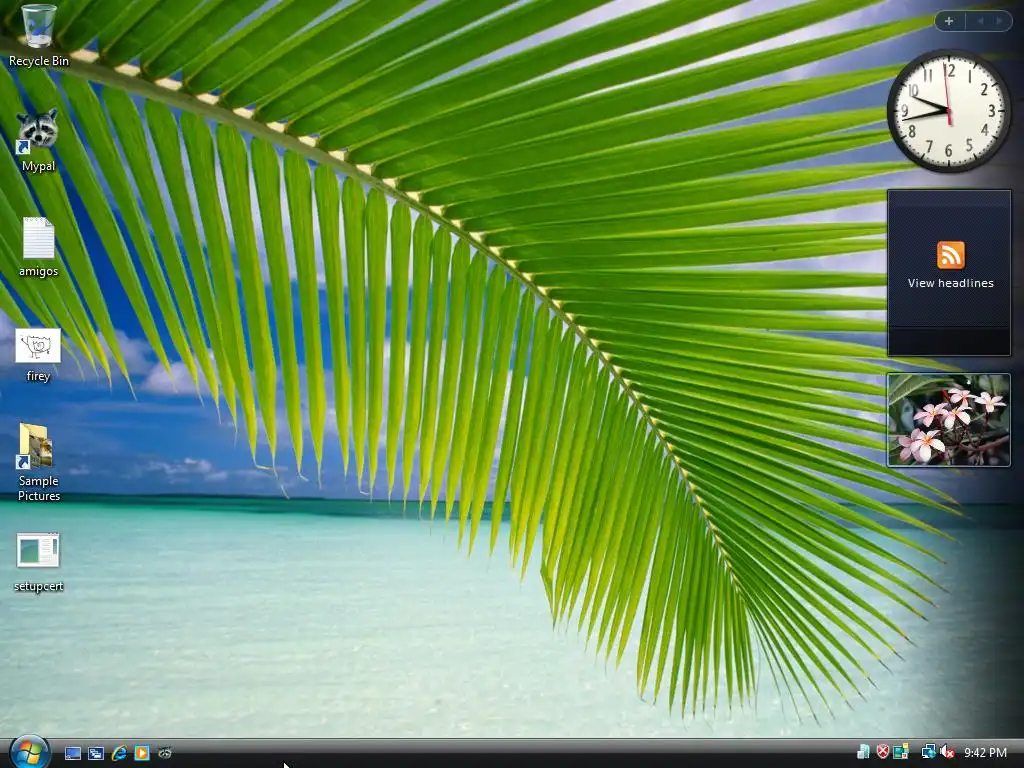Click Switch Between Windows in Quick Launch
The image size is (1024, 768).
coord(96,753)
